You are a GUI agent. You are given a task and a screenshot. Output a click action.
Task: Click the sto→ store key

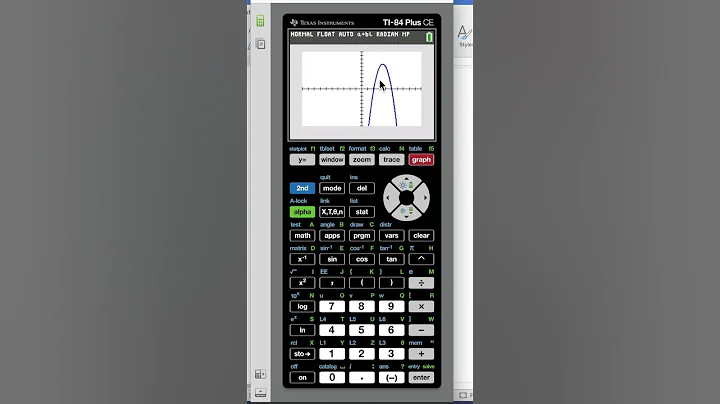[x=302, y=354]
